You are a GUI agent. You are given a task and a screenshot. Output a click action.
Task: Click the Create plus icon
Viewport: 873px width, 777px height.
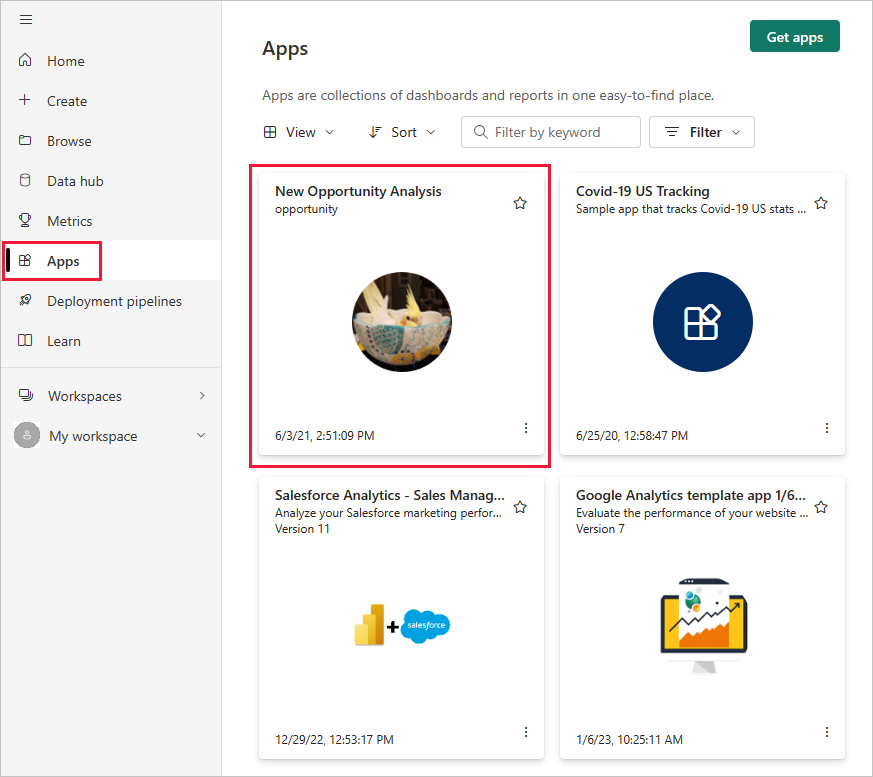tap(24, 100)
